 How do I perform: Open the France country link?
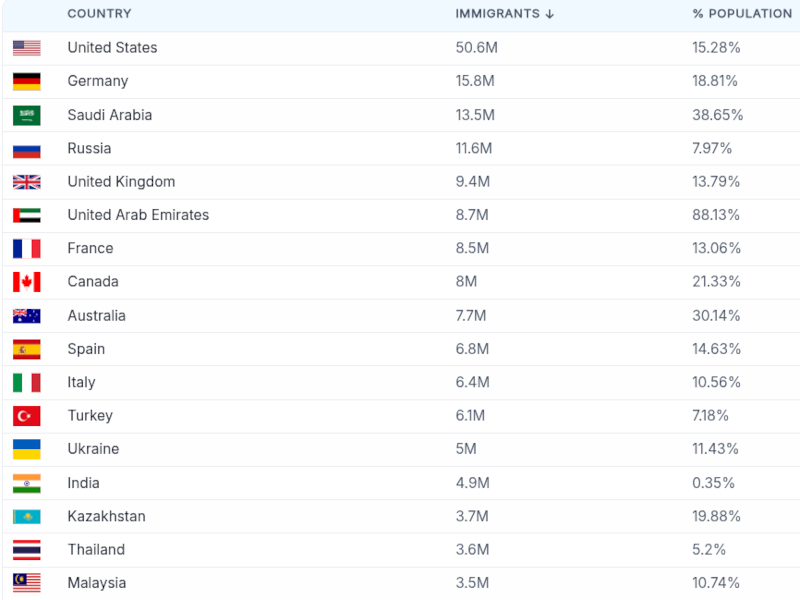click(x=90, y=248)
